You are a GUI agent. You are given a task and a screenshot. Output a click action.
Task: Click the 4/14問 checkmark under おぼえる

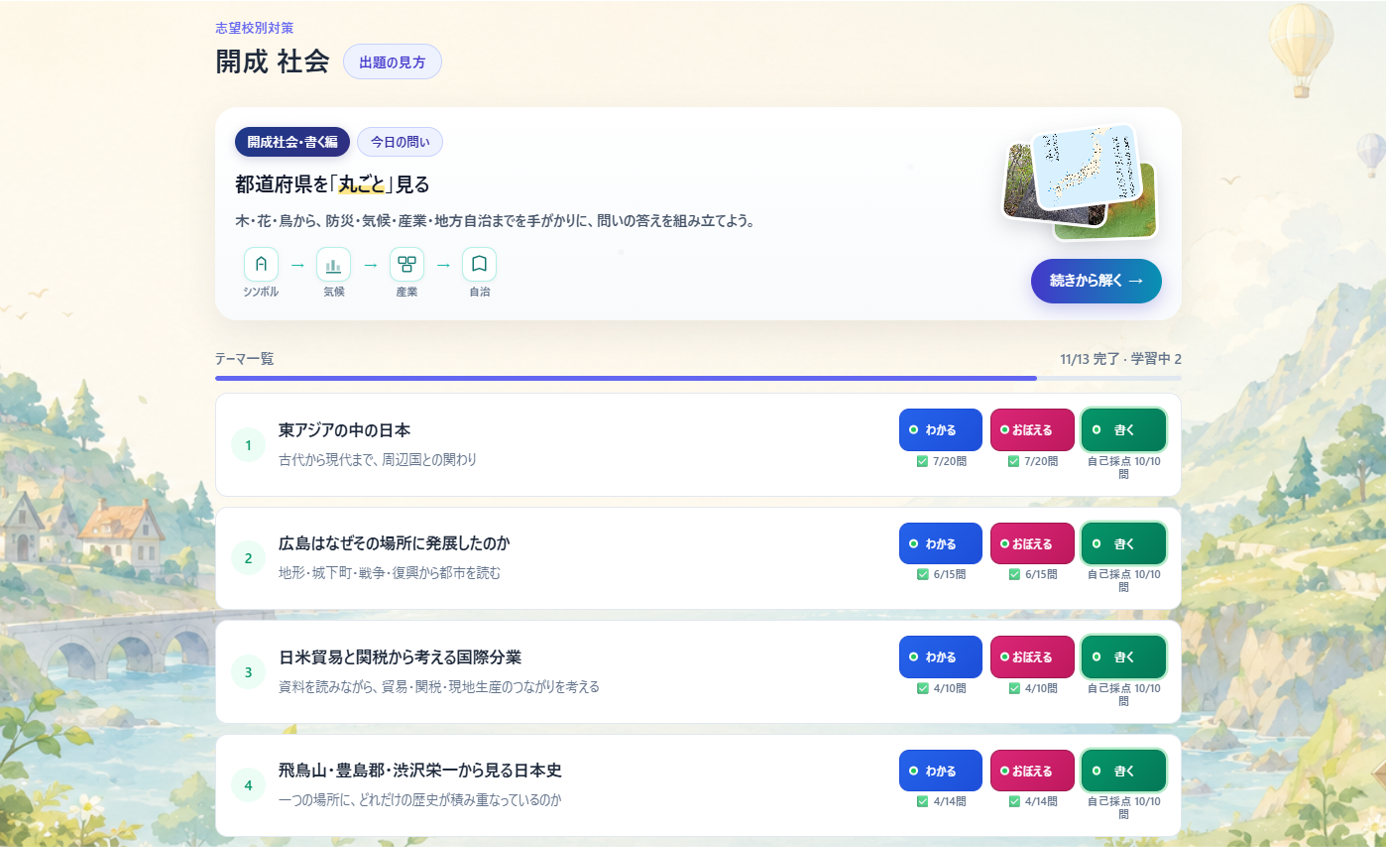point(1013,802)
